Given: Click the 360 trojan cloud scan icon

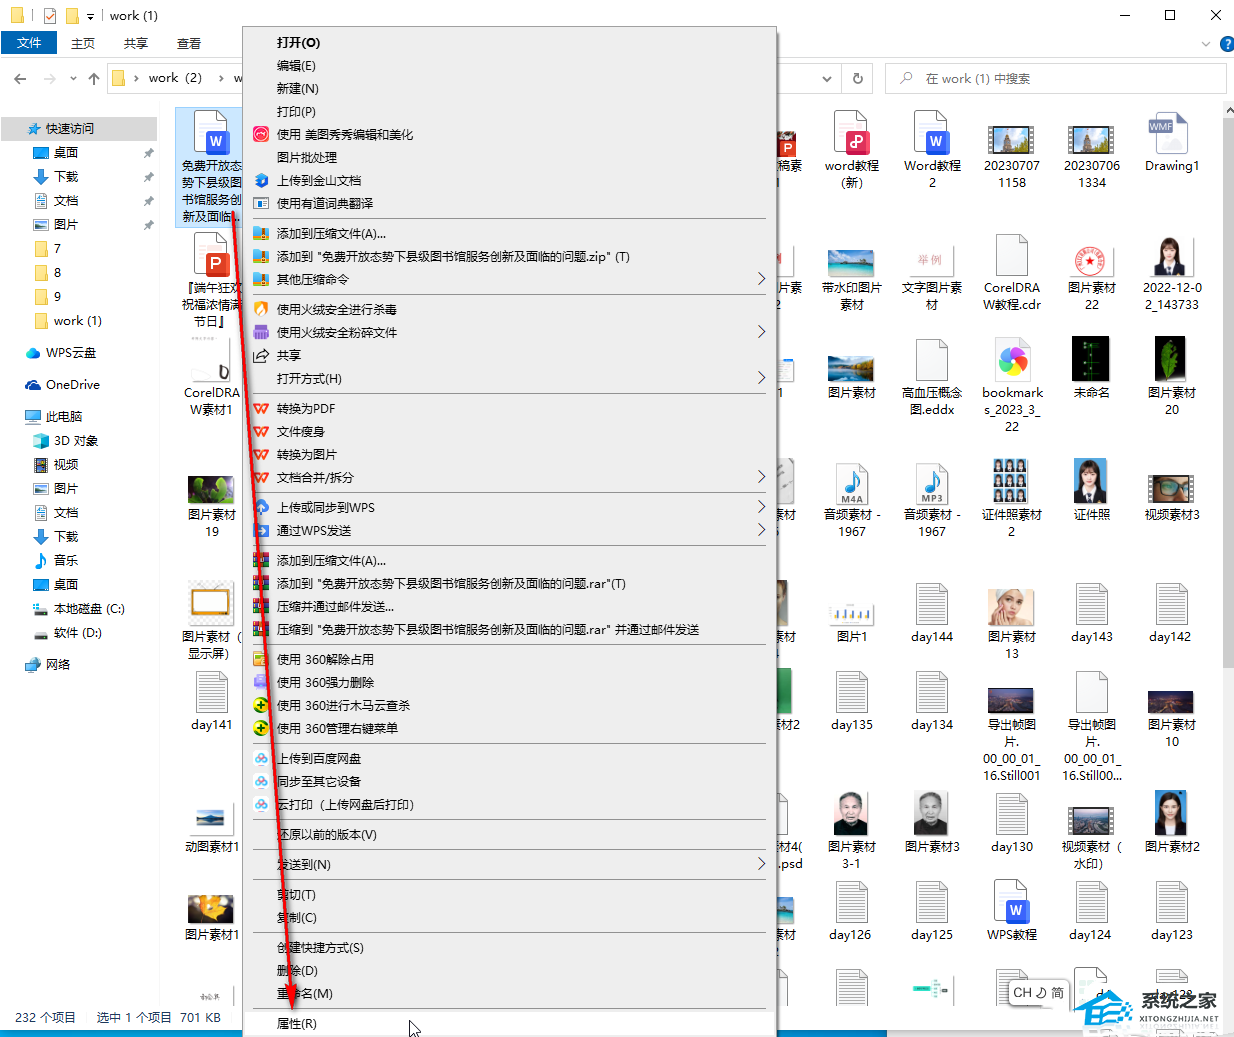Looking at the screenshot, I should (x=261, y=705).
